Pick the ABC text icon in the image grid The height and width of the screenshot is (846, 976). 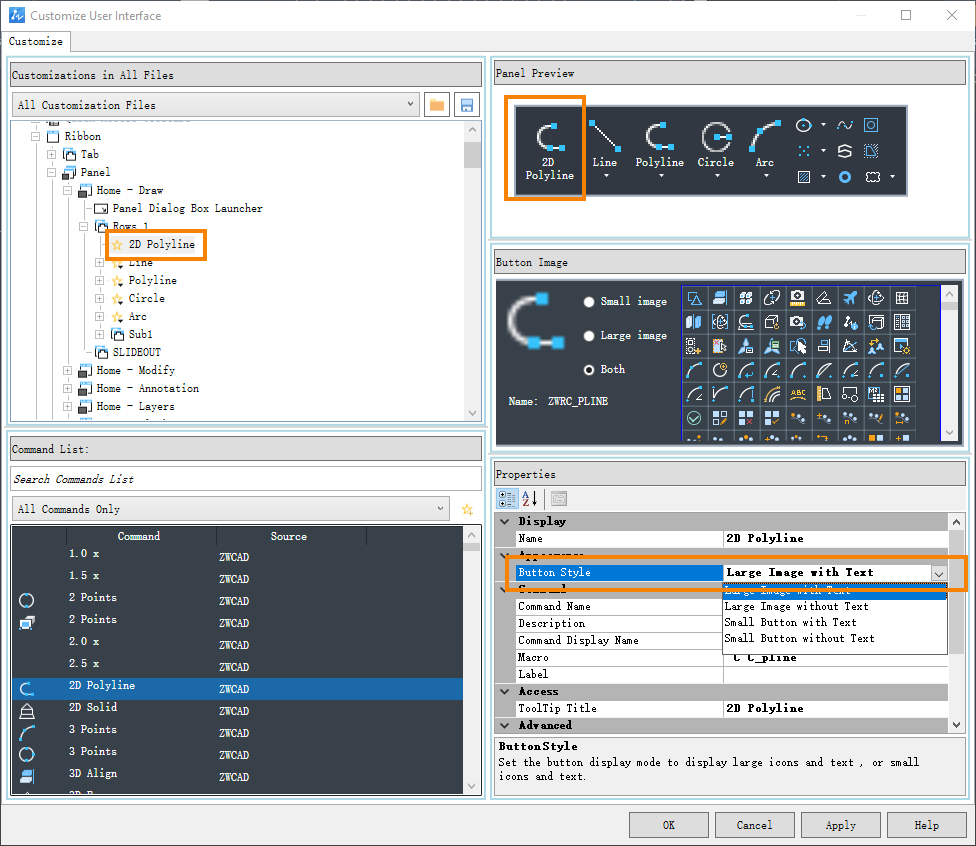[x=798, y=394]
